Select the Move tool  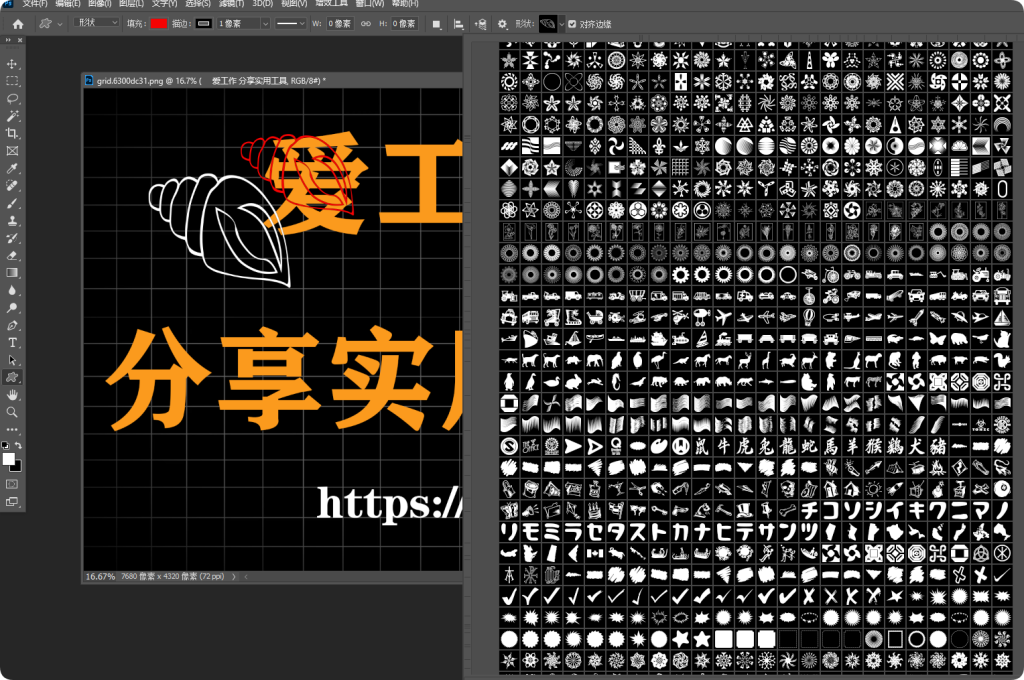click(x=13, y=63)
